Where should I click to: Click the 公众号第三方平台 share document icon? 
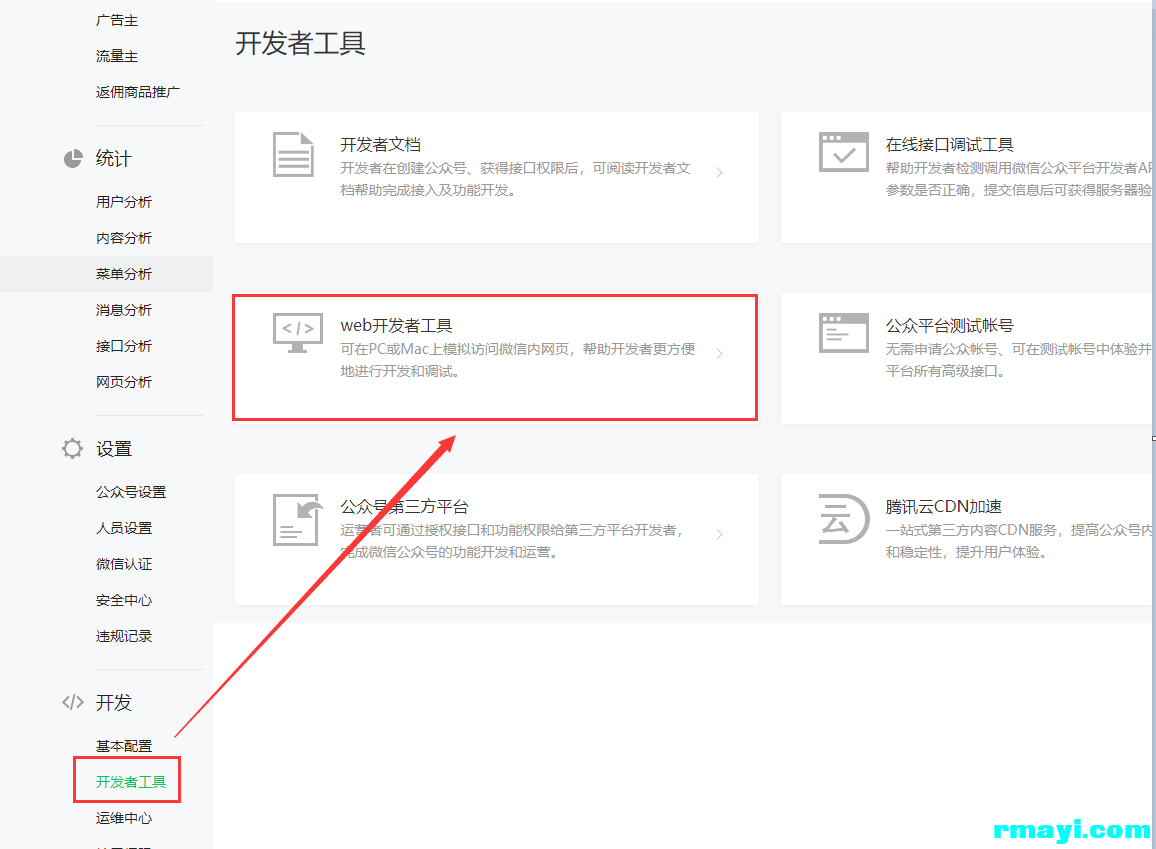298,520
